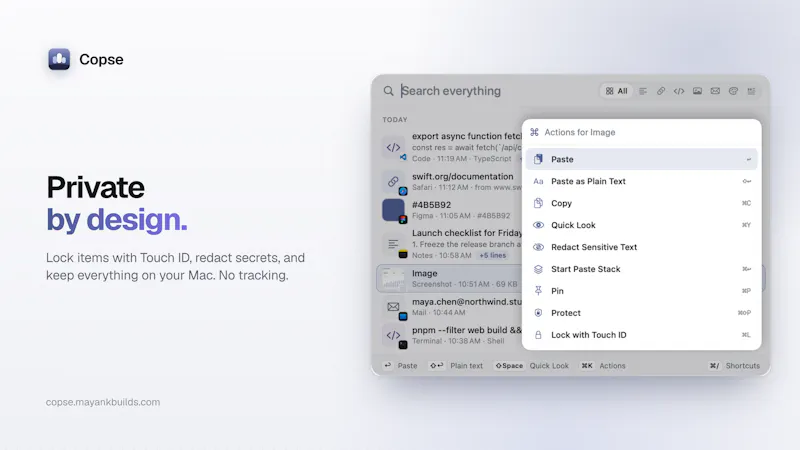This screenshot has height=450, width=800.
Task: Click the Start Paste Stack layers icon
Action: coord(538,269)
